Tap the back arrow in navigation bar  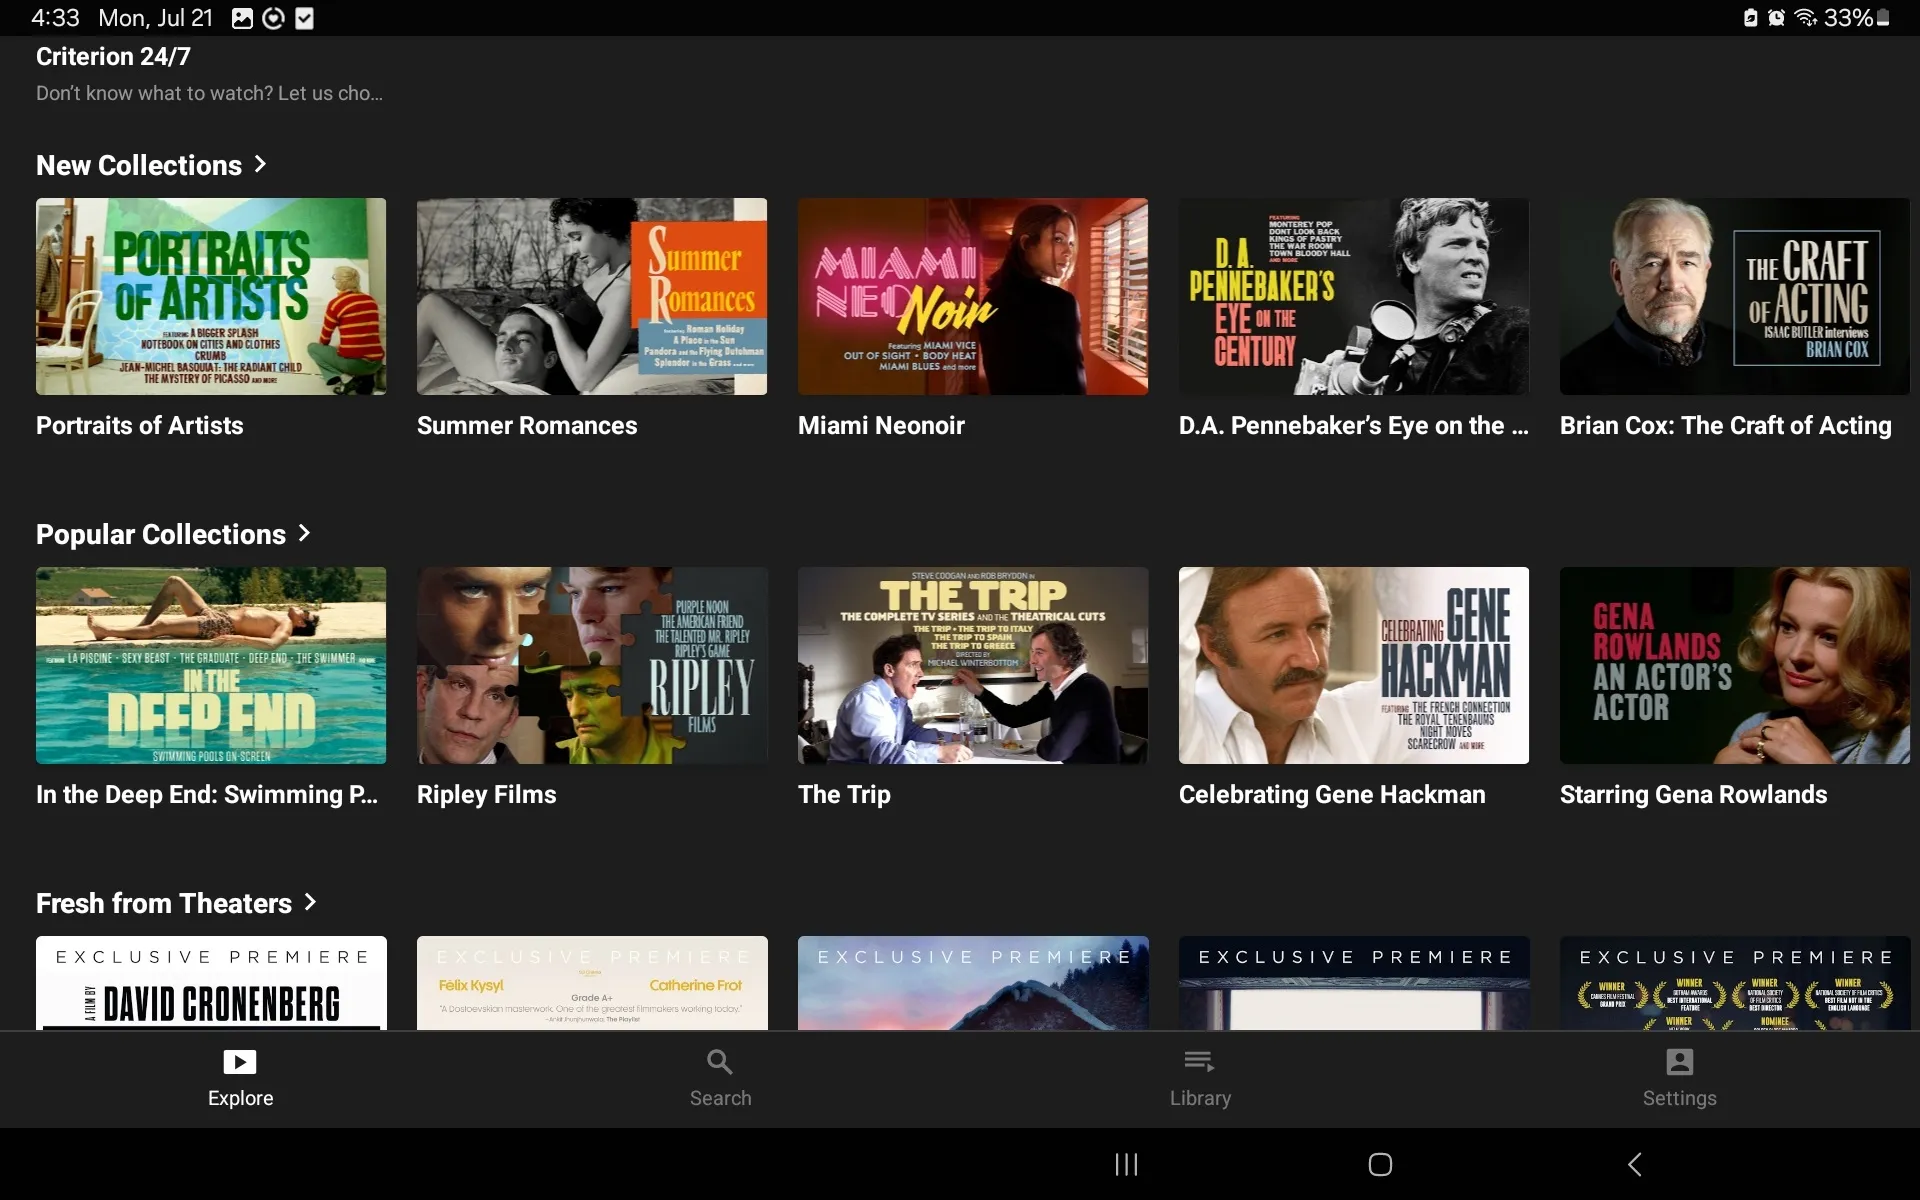click(1634, 1163)
